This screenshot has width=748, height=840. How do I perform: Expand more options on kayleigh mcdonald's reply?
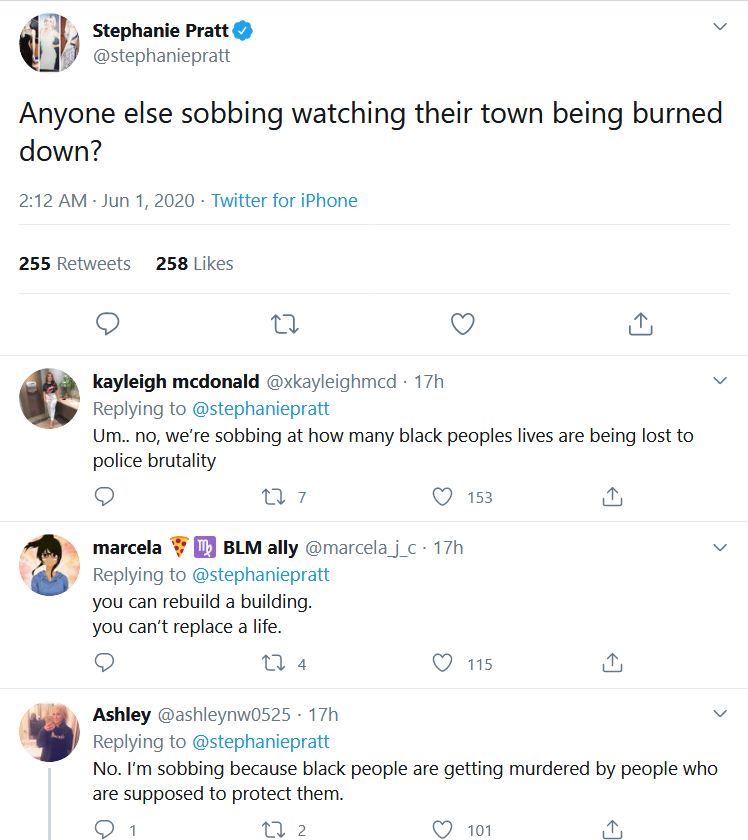719,381
